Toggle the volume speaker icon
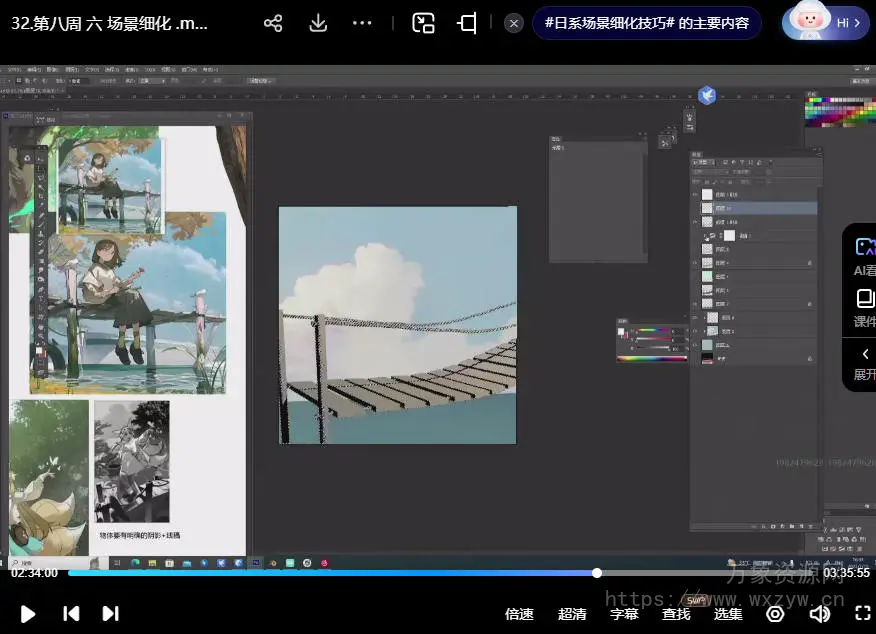This screenshot has height=634, width=876. point(820,613)
